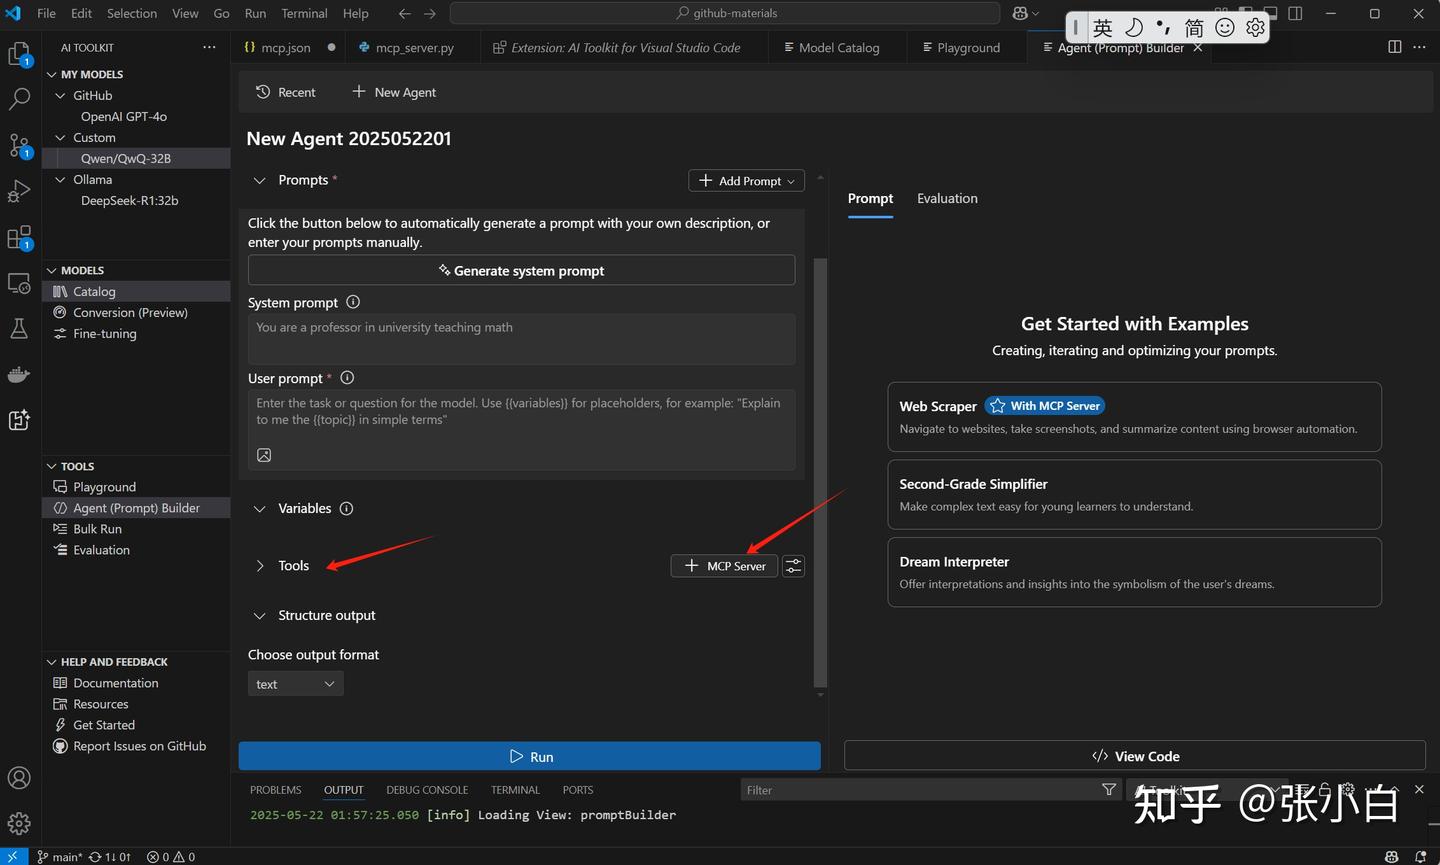
Task: Open the Manage gear in activity bar
Action: coord(19,823)
